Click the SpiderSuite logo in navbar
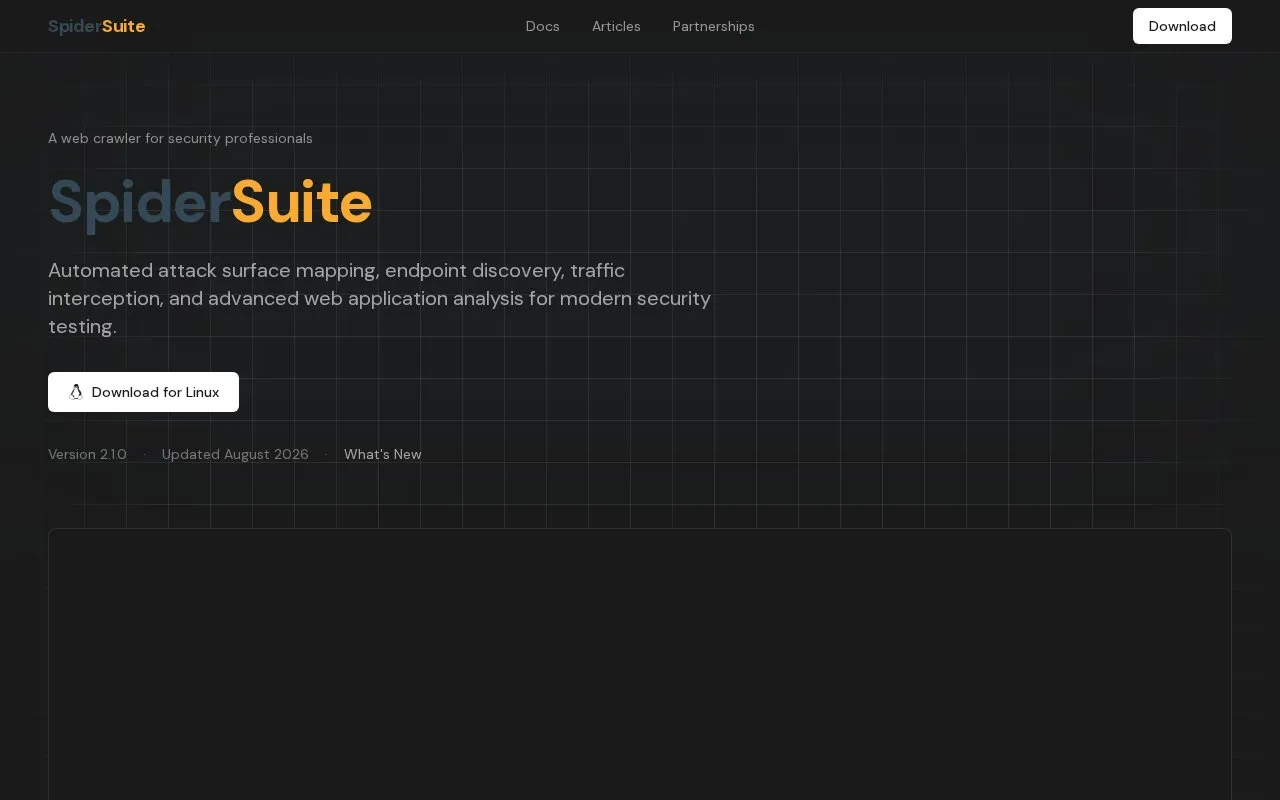The height and width of the screenshot is (800, 1280). (97, 26)
